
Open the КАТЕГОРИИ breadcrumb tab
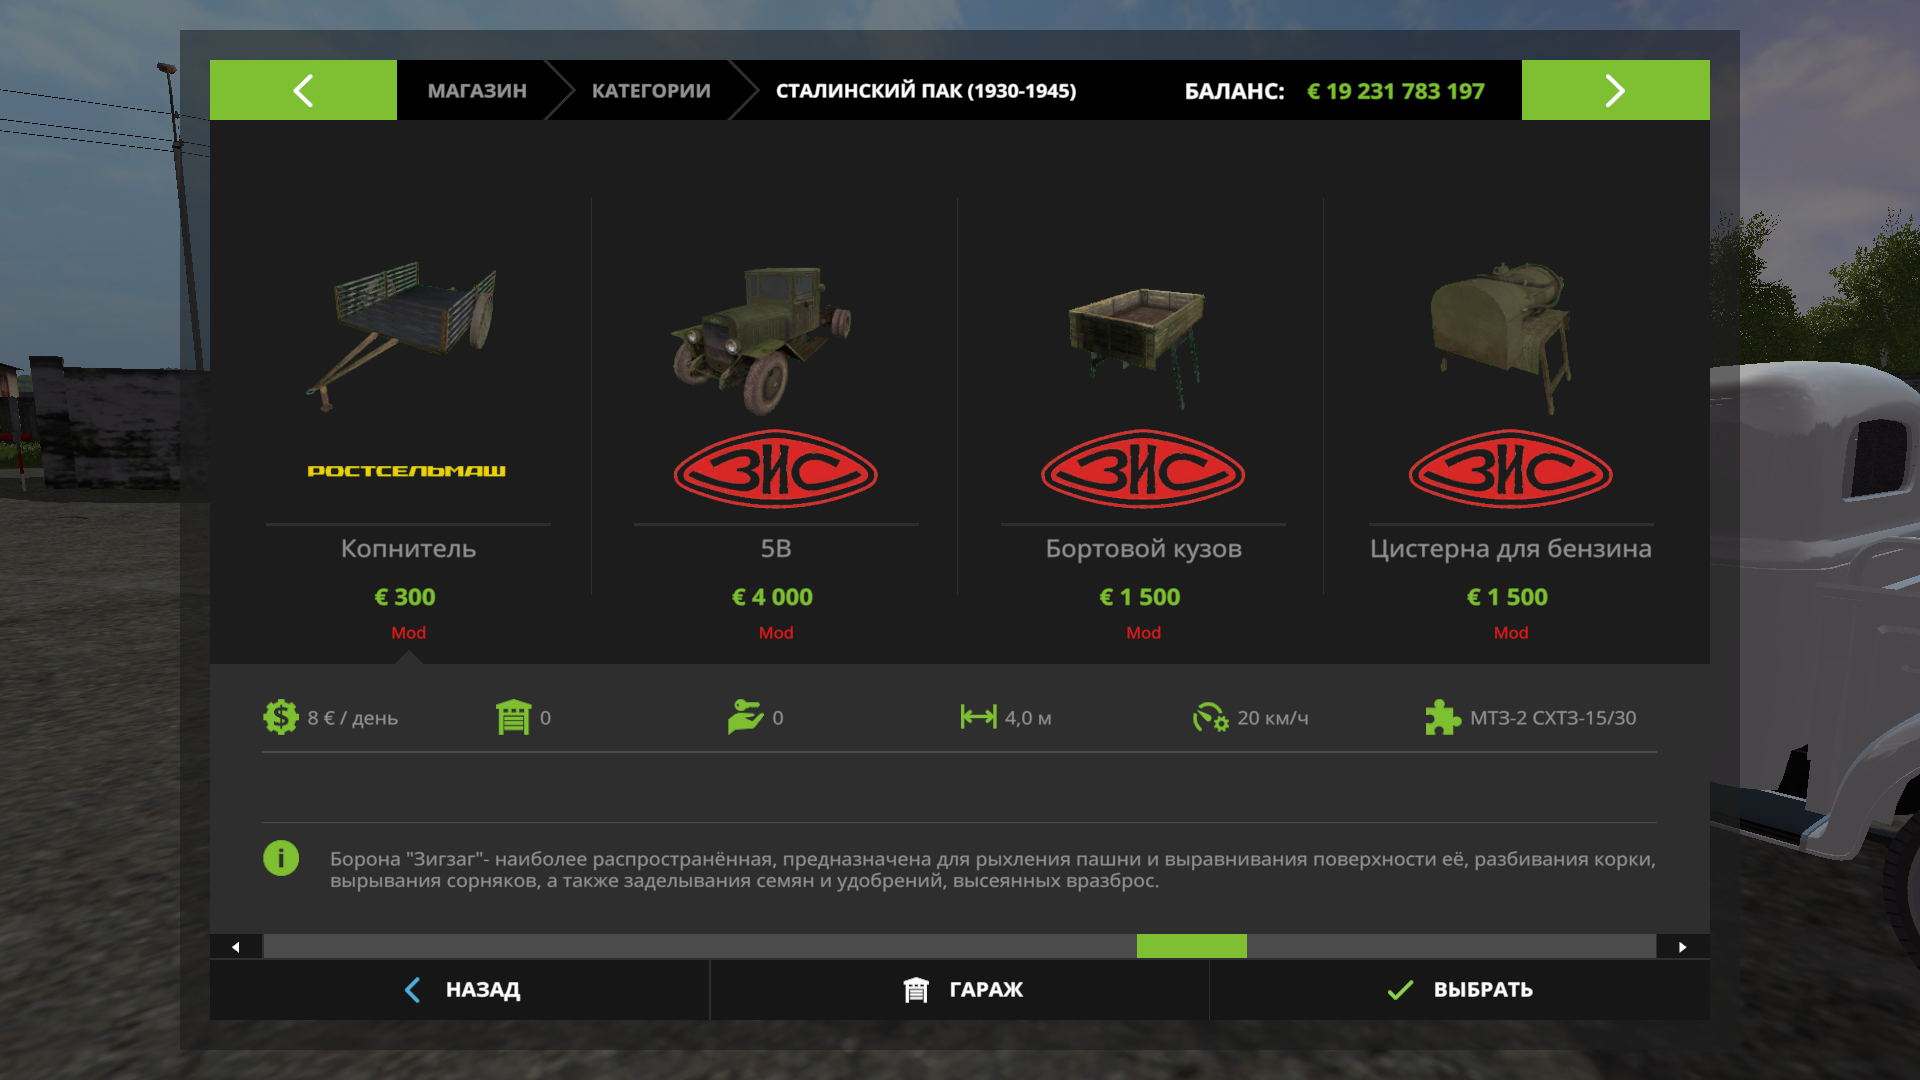coord(651,90)
